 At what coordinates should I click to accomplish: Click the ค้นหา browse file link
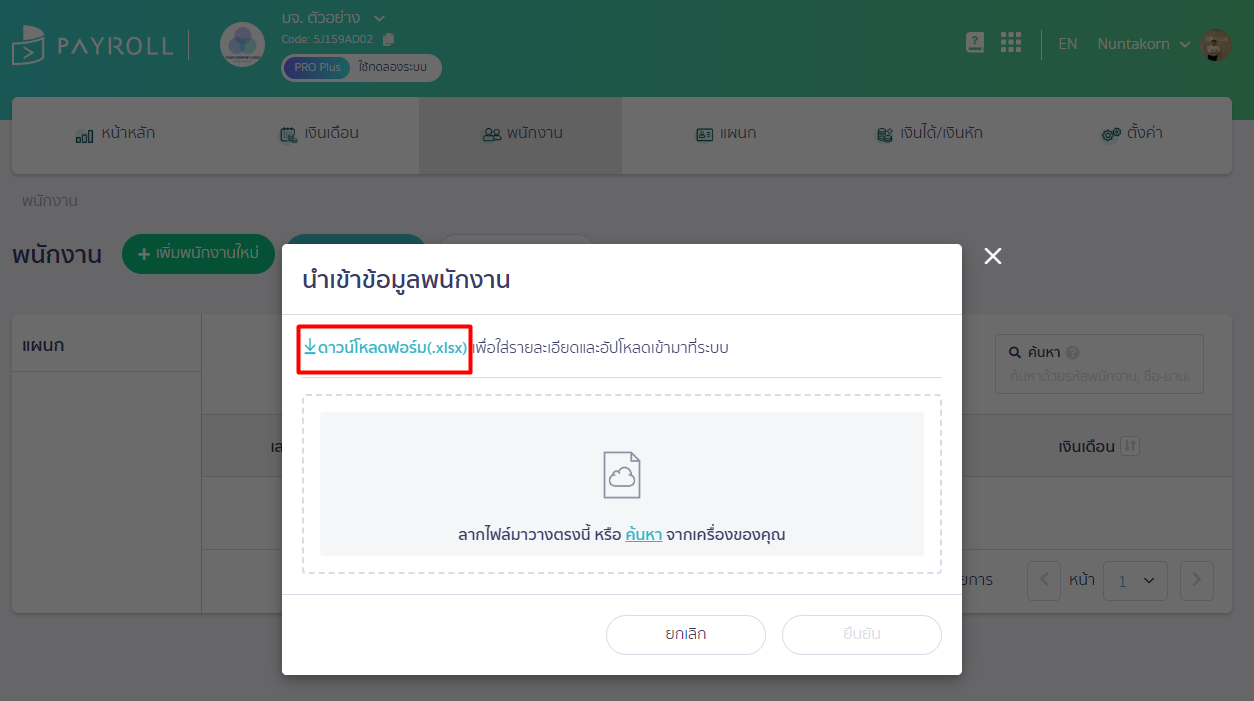[643, 534]
